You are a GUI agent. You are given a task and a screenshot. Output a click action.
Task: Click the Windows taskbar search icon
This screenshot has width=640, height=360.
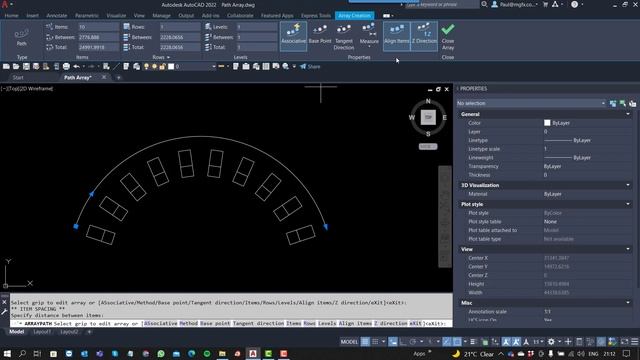(22, 353)
